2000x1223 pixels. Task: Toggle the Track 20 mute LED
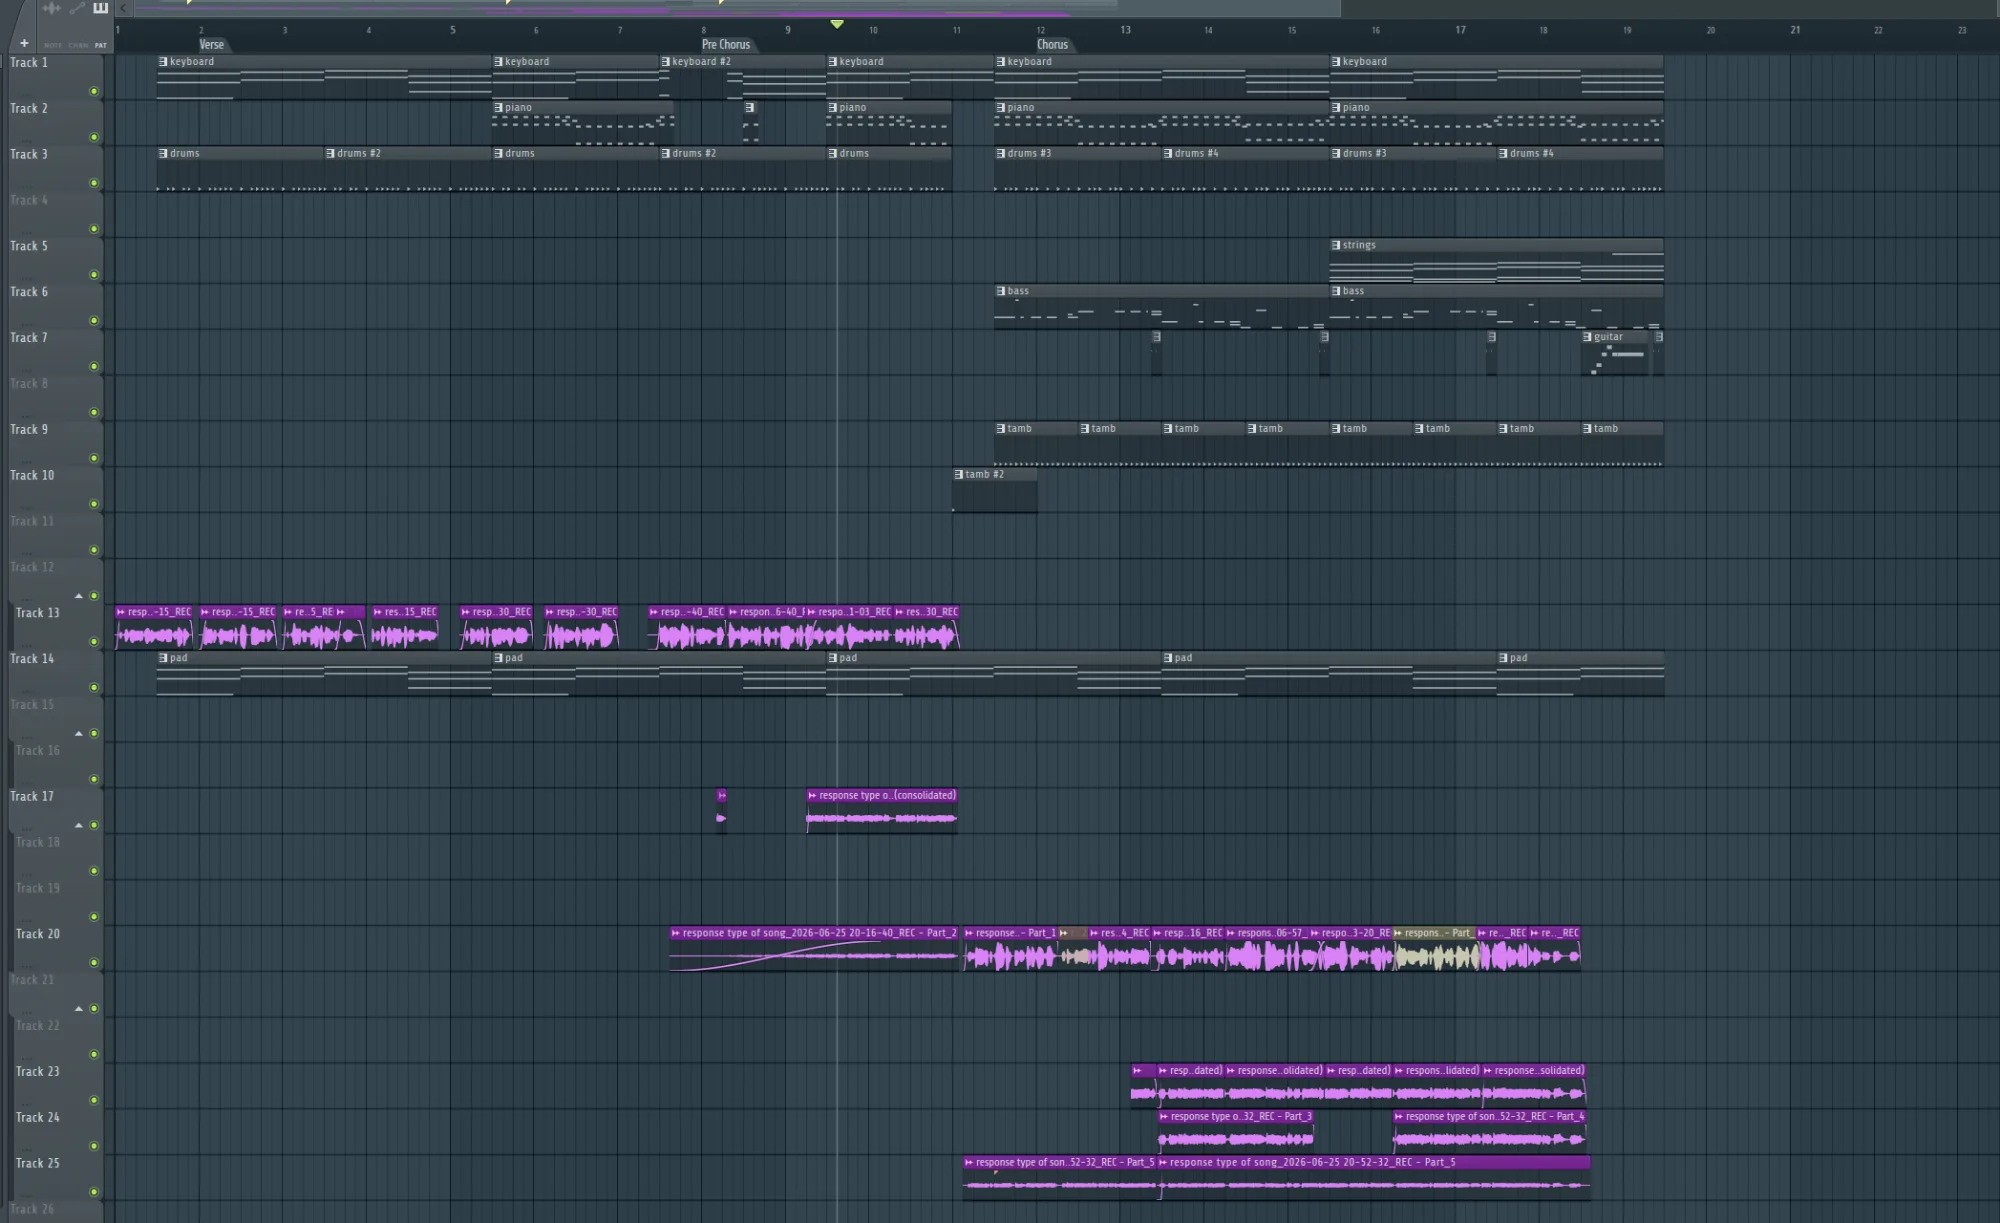(94, 962)
